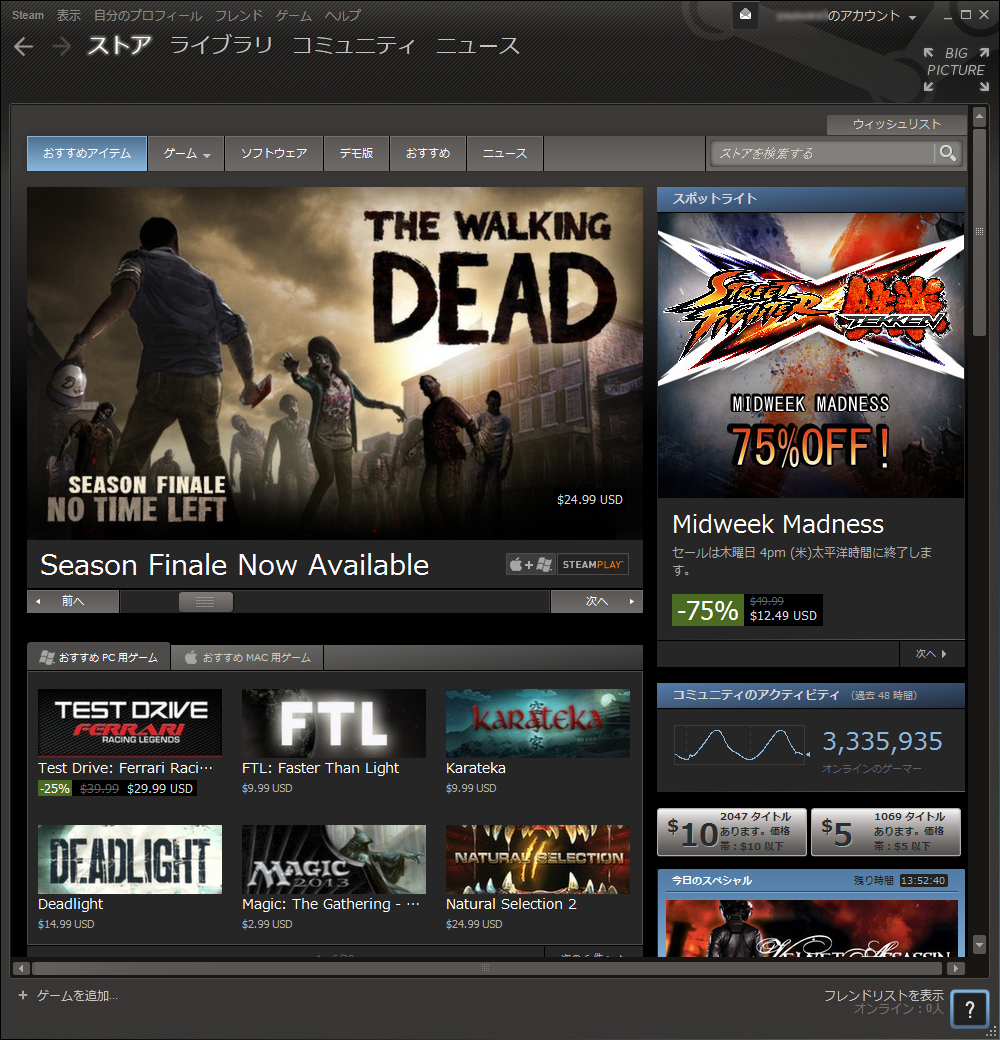
Task: Click the Natural Selection 2 title text
Action: [511, 904]
